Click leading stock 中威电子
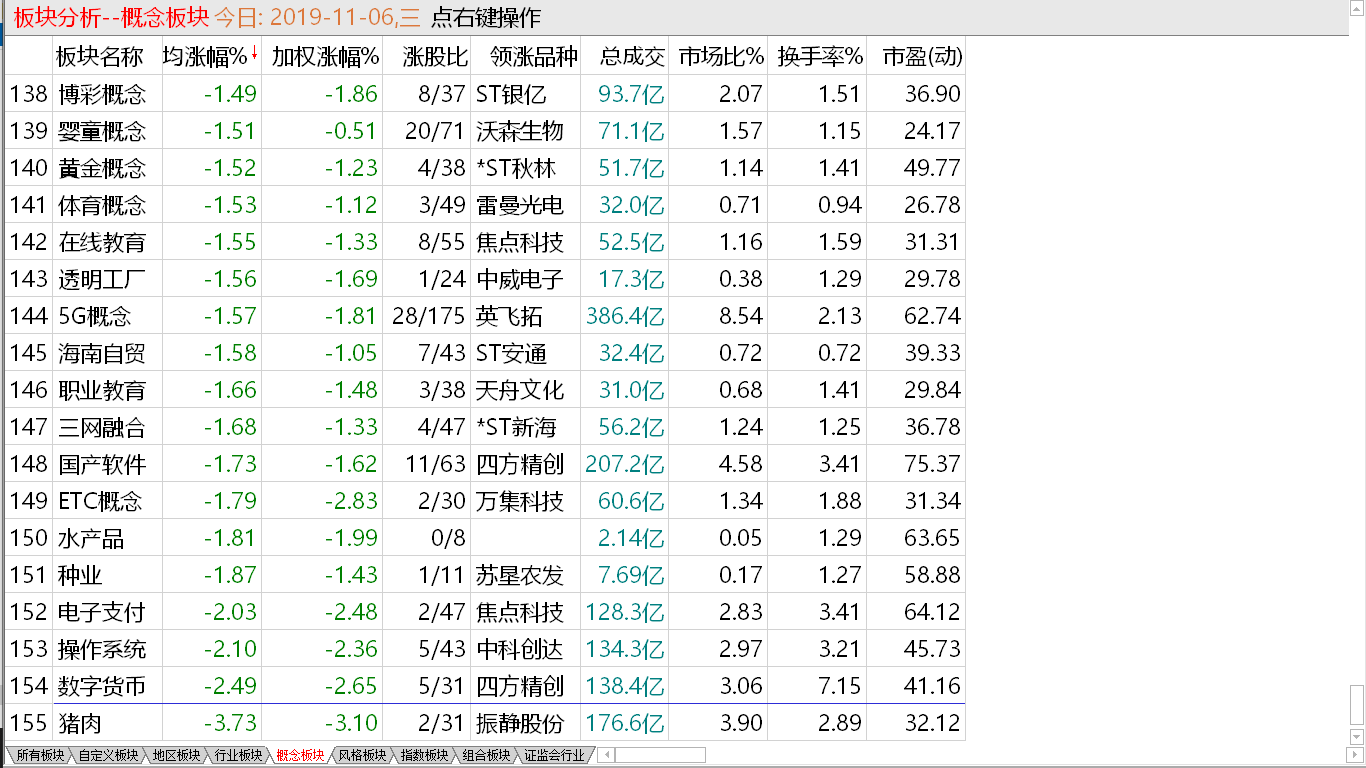The height and width of the screenshot is (768, 1366). click(520, 279)
